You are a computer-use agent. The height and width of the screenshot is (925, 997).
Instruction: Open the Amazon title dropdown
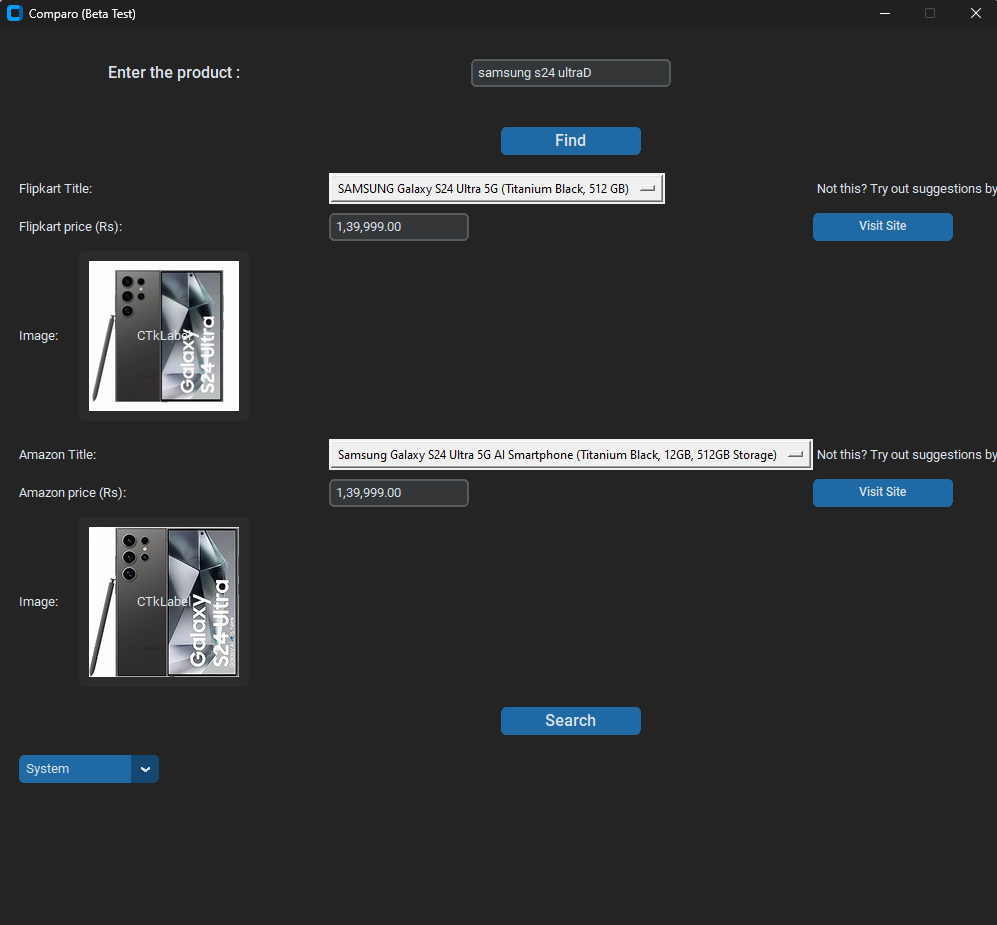click(x=570, y=455)
